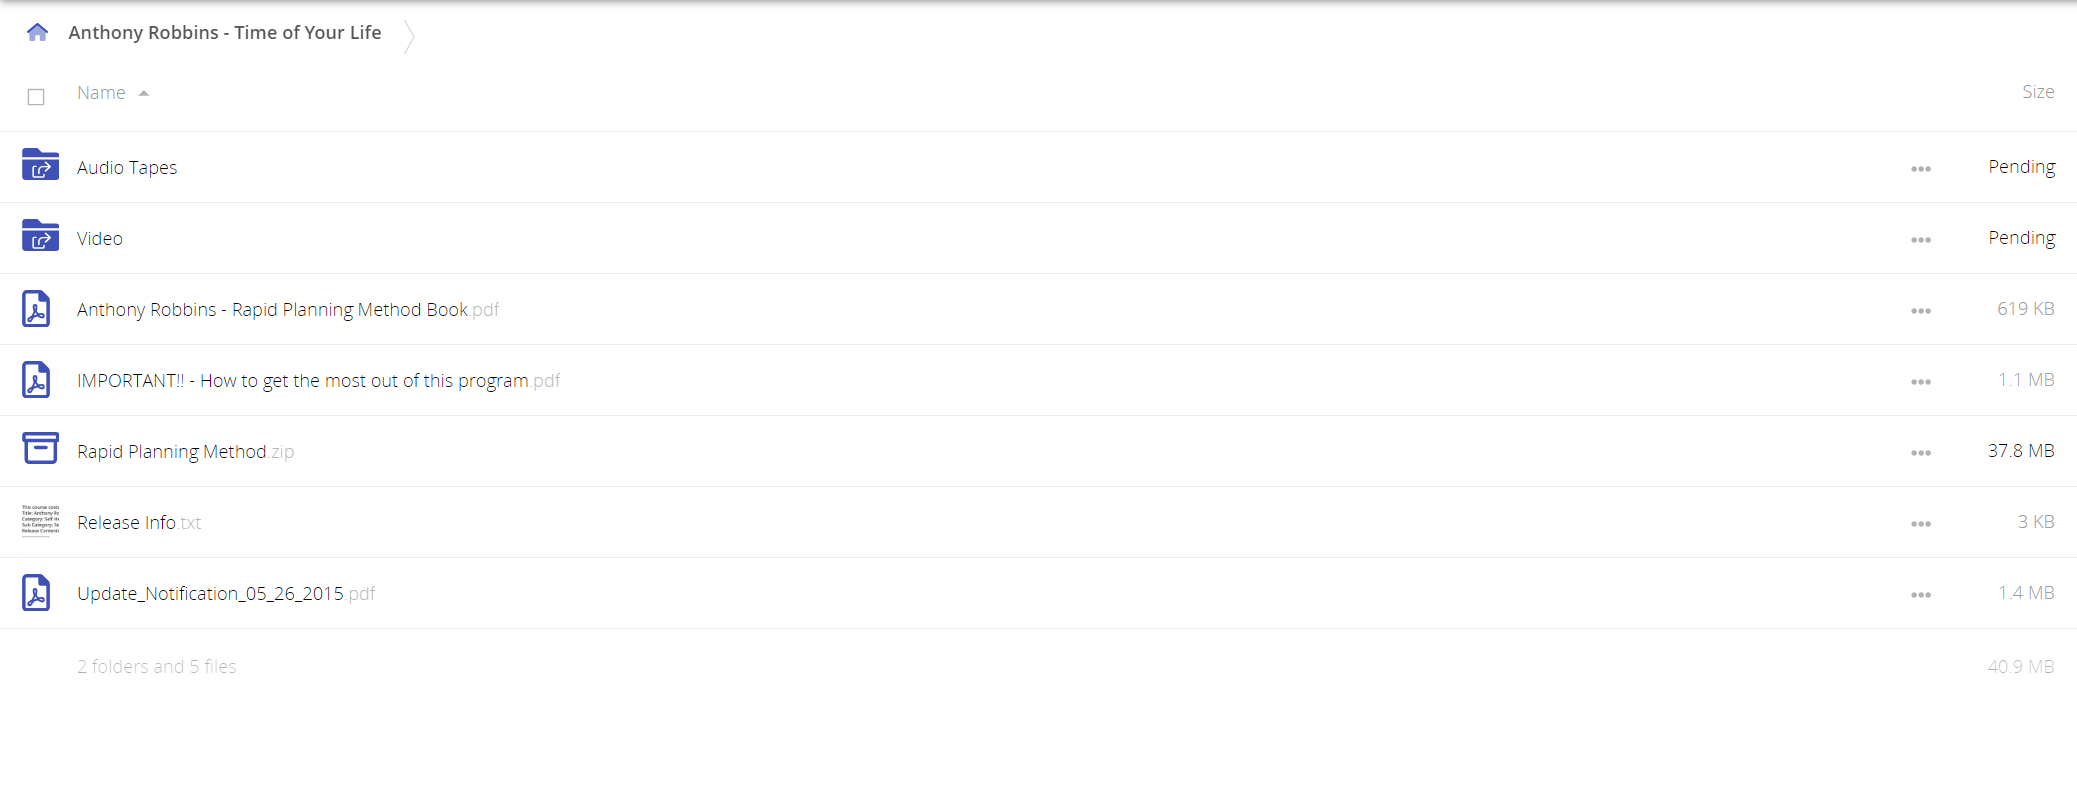Sort files by the Size column

2037,92
